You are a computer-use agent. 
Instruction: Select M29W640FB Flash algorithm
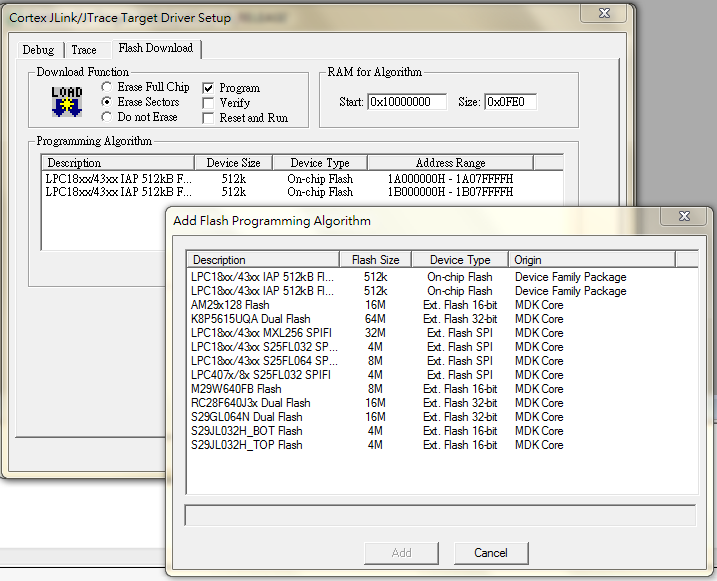(x=442, y=389)
